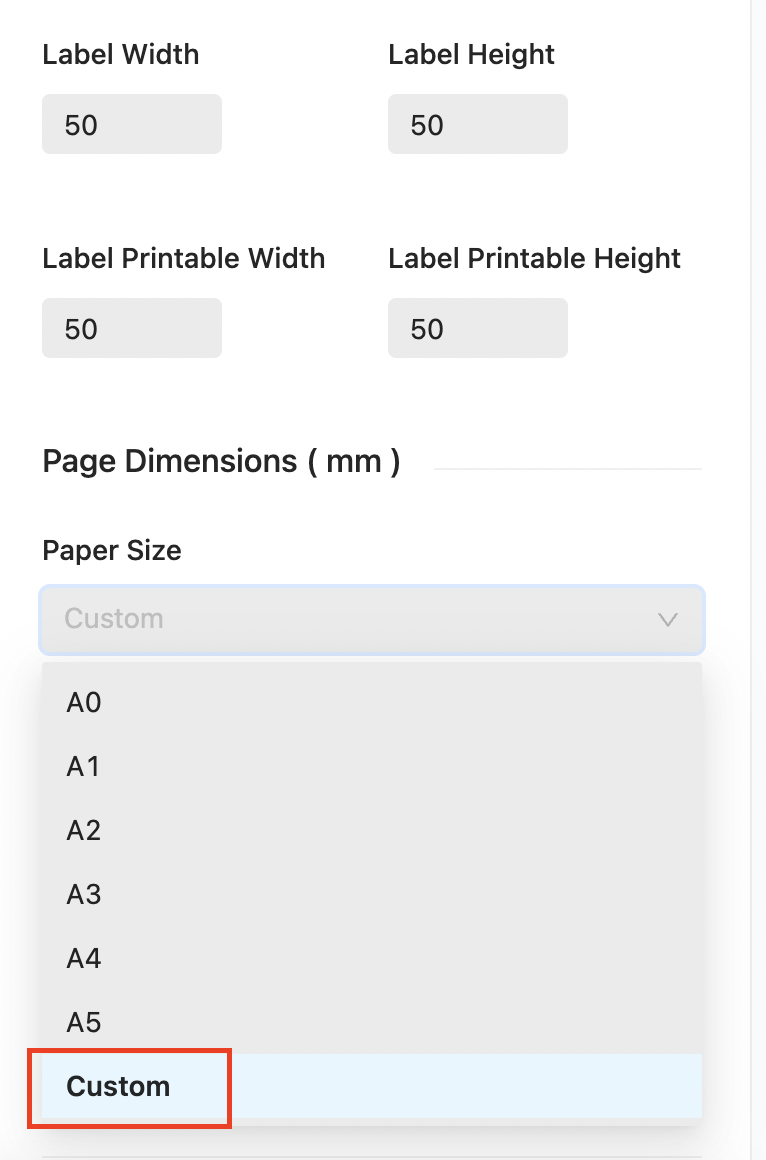Expand the Paper Size chevron arrow
The image size is (766, 1160).
[668, 619]
